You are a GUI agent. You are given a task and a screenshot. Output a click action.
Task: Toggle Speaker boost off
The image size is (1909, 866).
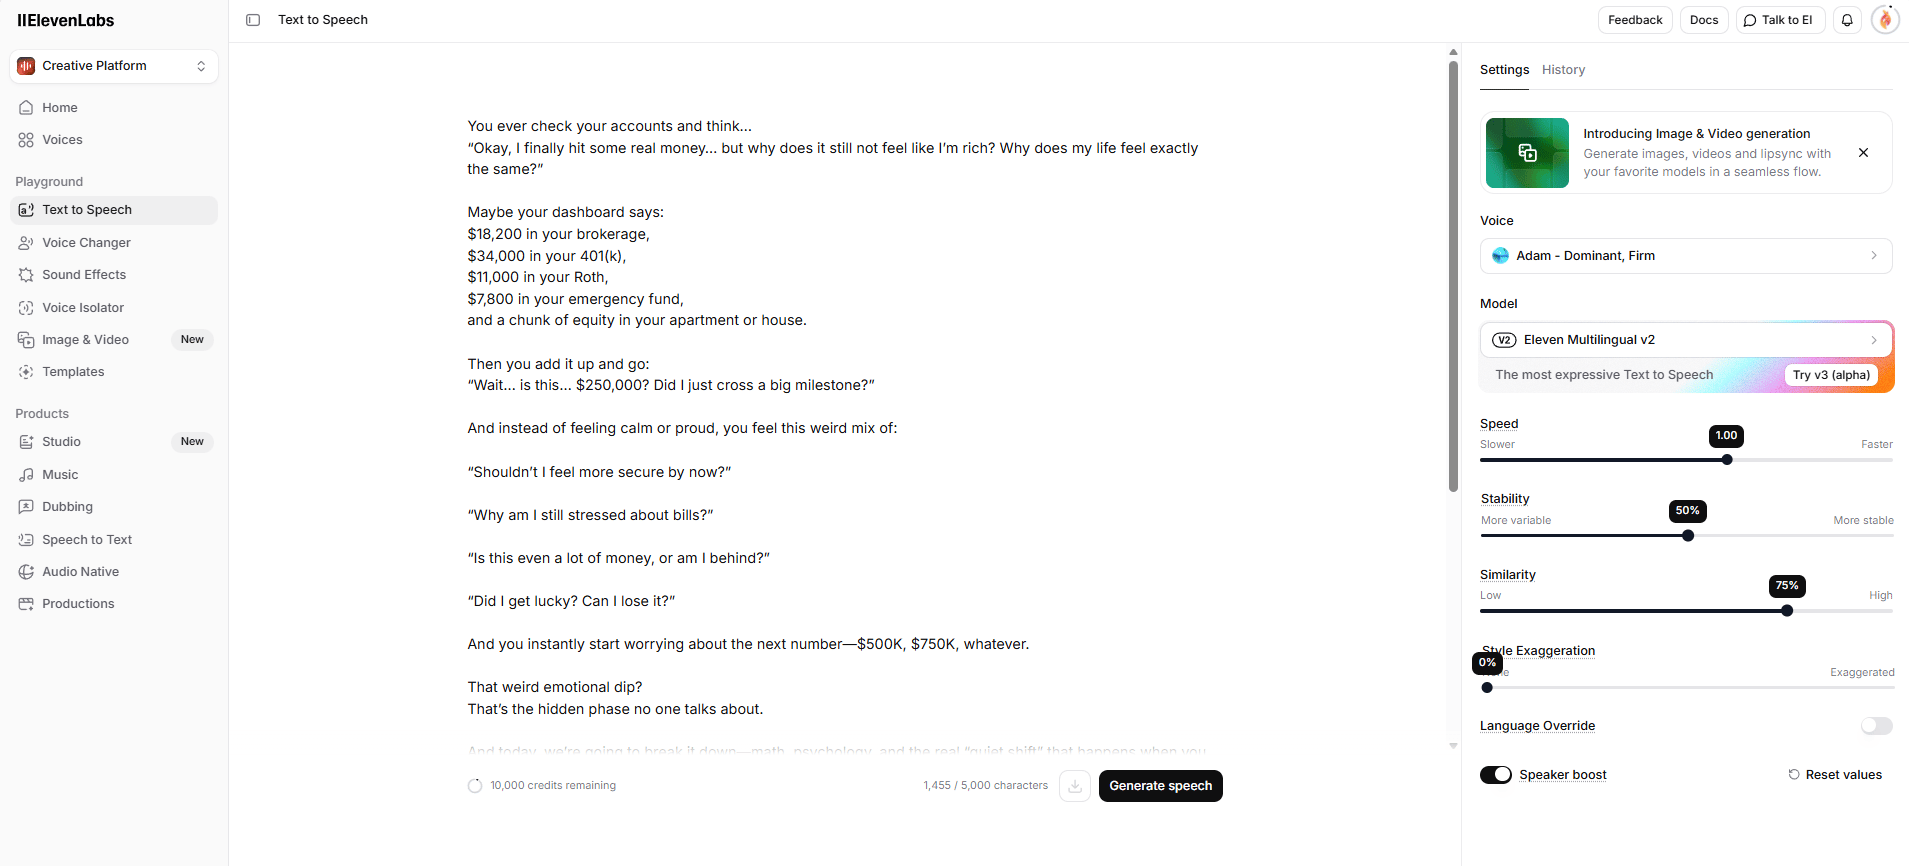[1495, 774]
